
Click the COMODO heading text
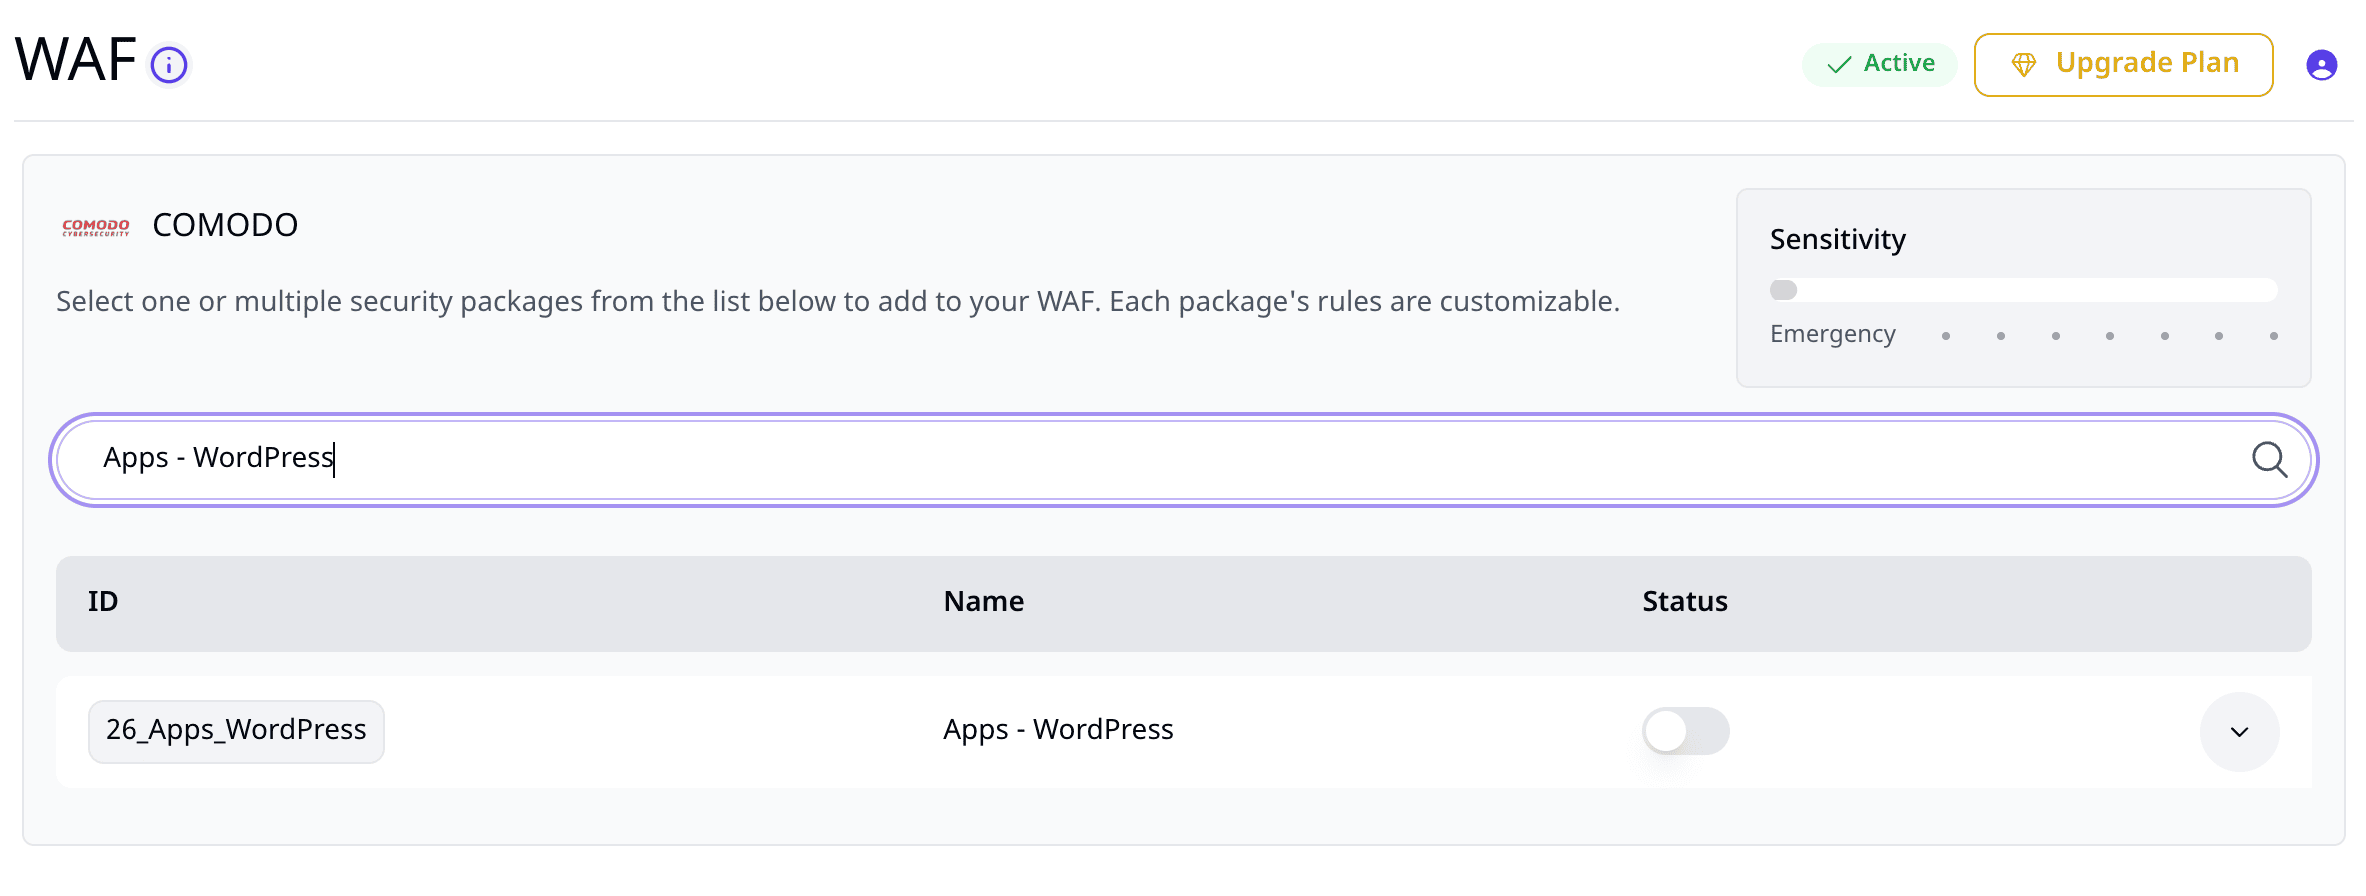click(x=225, y=226)
